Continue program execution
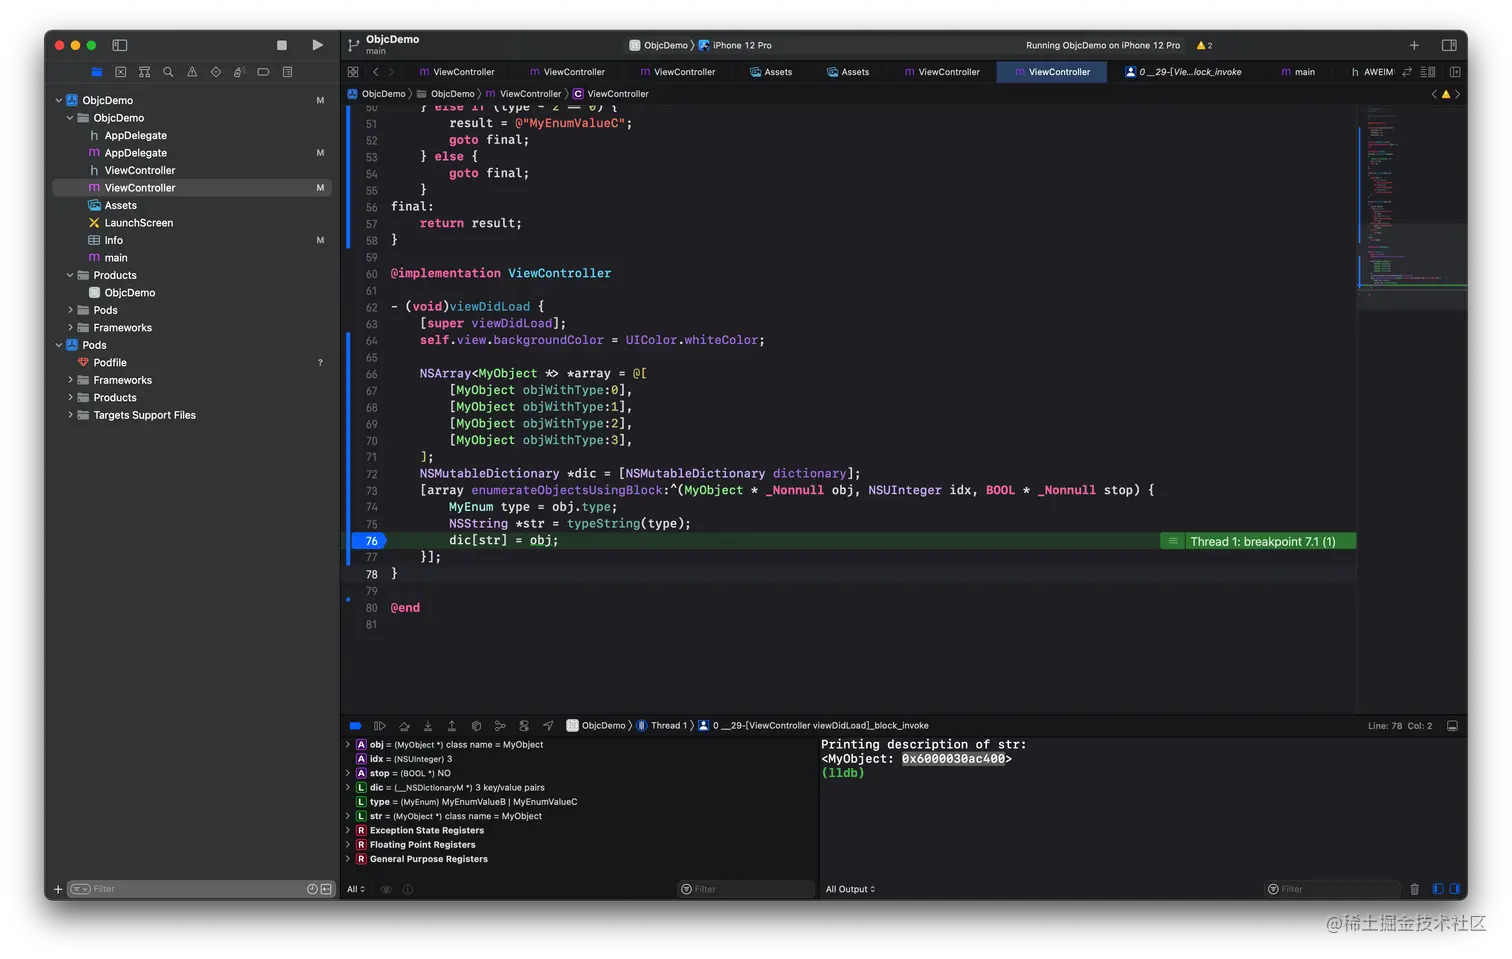The height and width of the screenshot is (959, 1512). (379, 726)
